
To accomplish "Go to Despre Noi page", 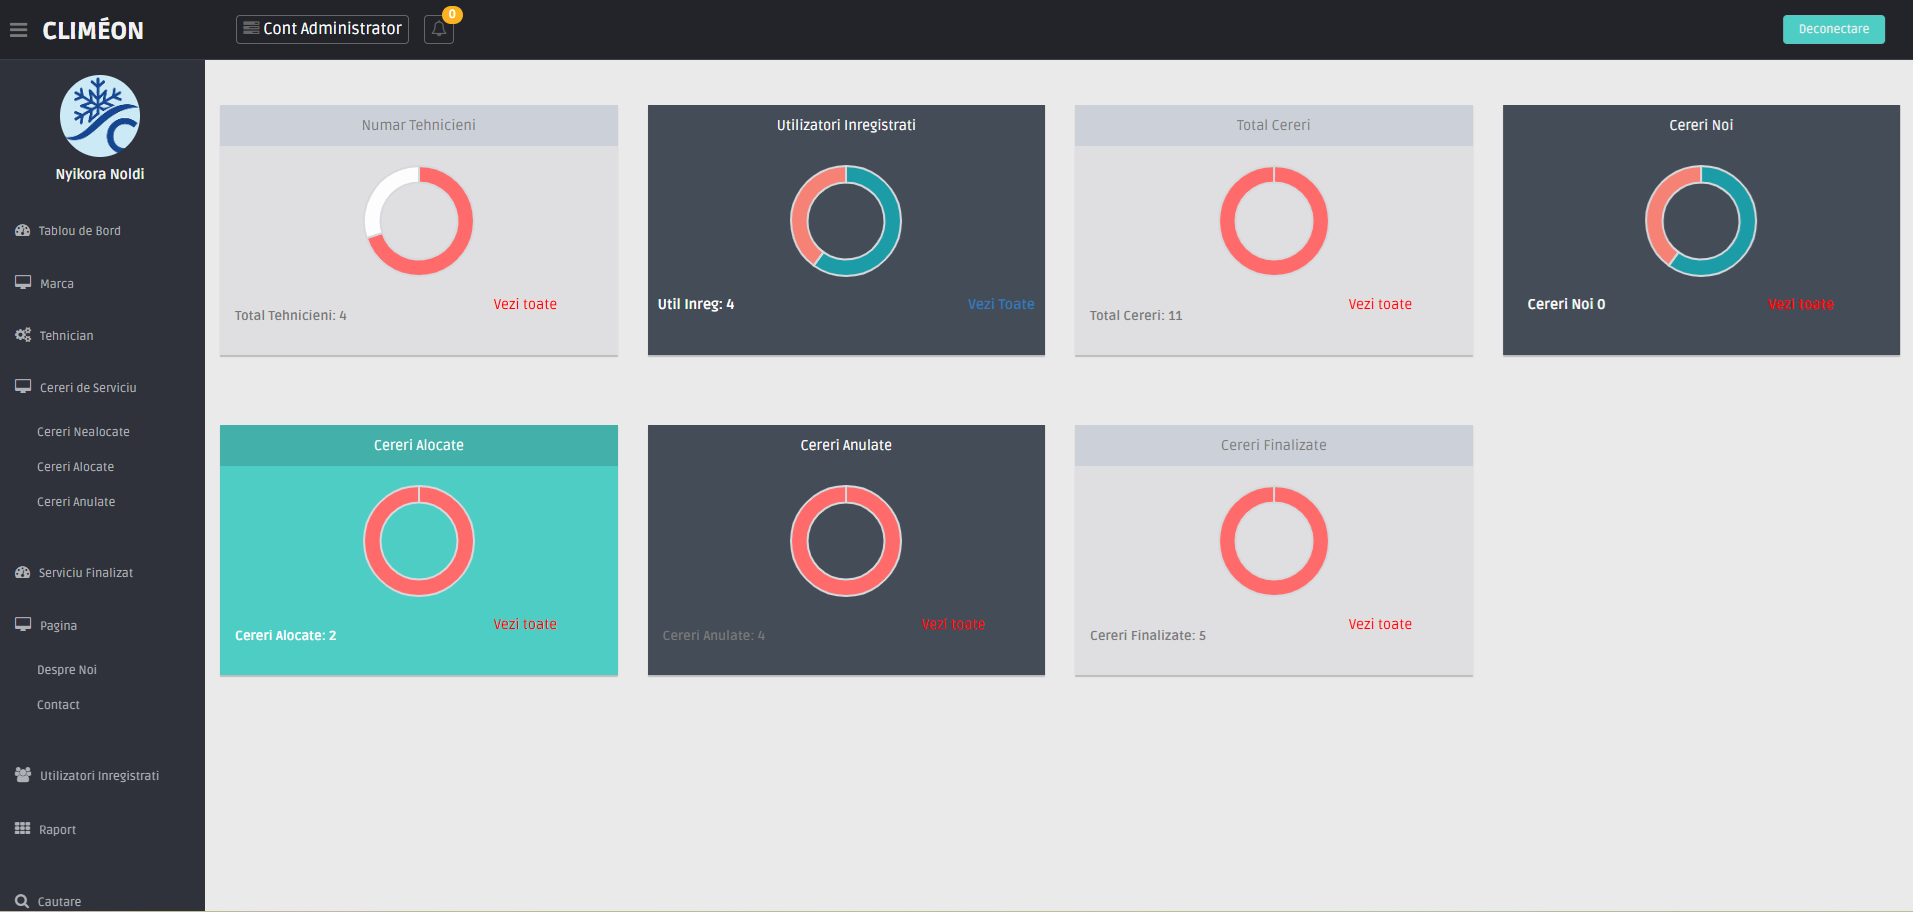I will [67, 670].
